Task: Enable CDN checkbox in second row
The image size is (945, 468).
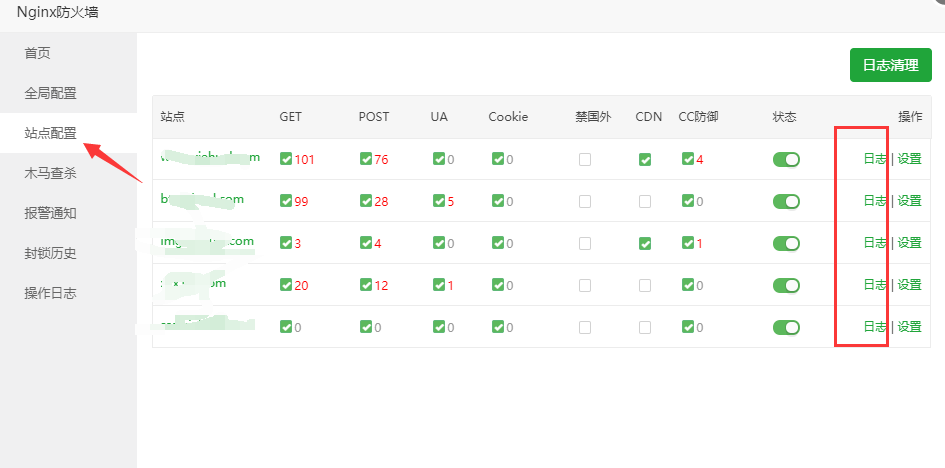Action: pos(645,202)
